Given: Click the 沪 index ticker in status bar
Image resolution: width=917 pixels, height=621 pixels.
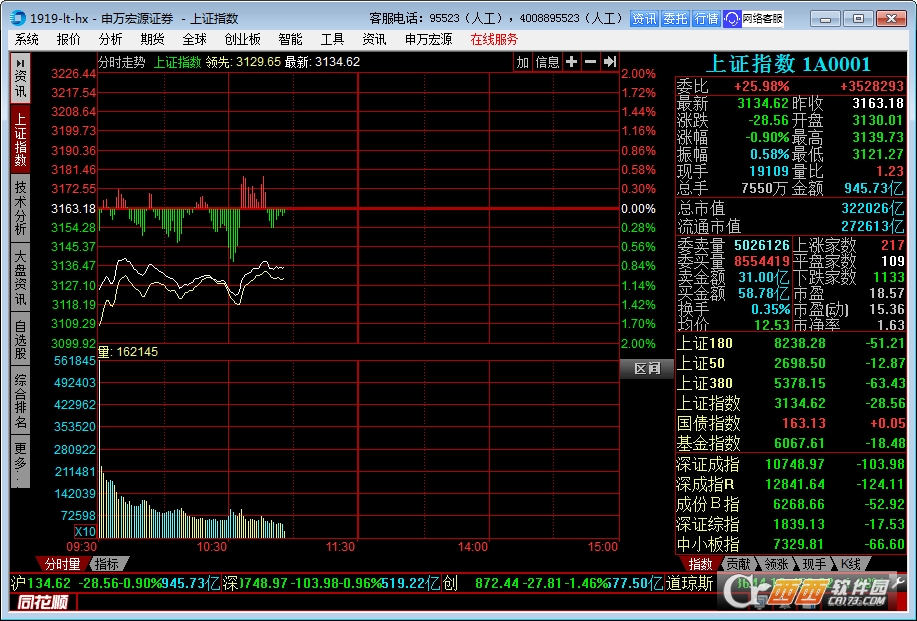Looking at the screenshot, I should tap(115, 583).
